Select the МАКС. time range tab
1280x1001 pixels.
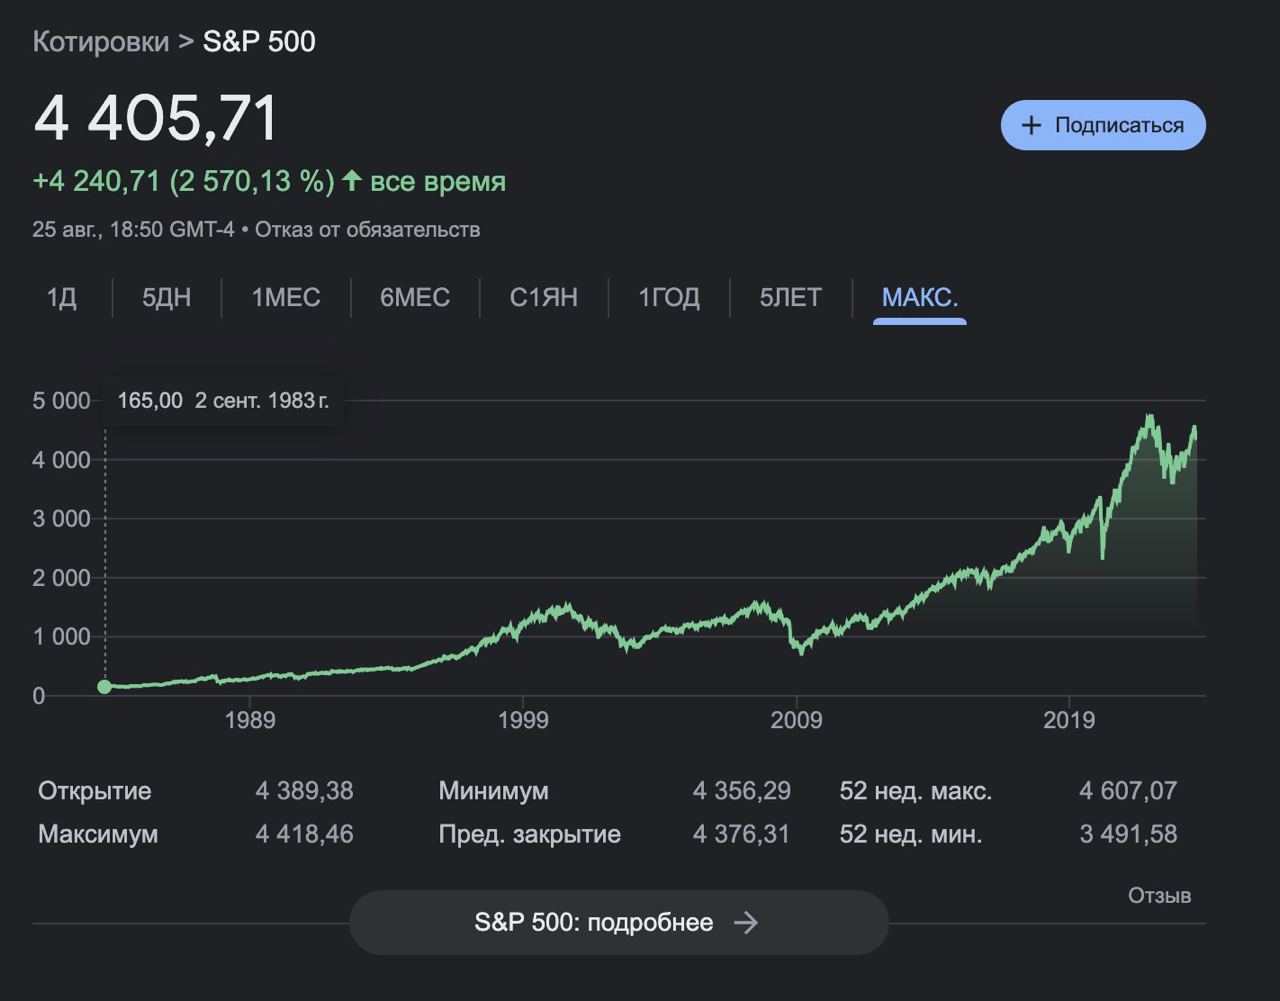(919, 298)
